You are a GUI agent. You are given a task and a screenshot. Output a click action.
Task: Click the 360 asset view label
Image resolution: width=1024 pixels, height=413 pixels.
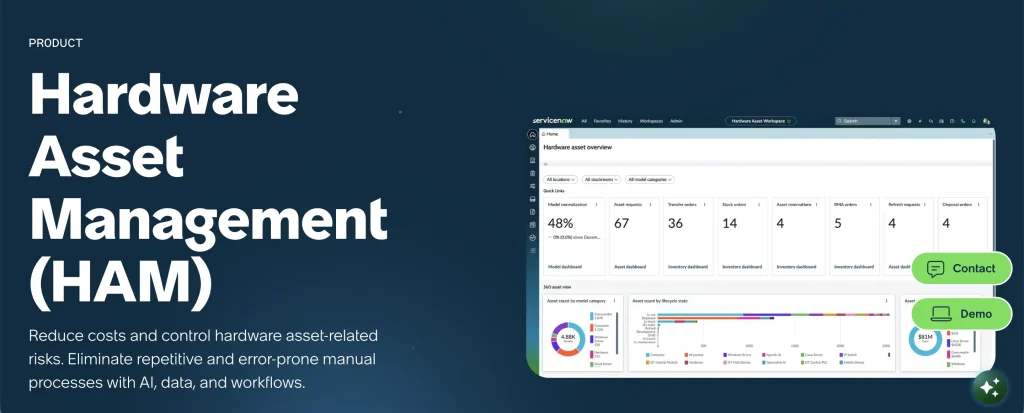click(556, 287)
